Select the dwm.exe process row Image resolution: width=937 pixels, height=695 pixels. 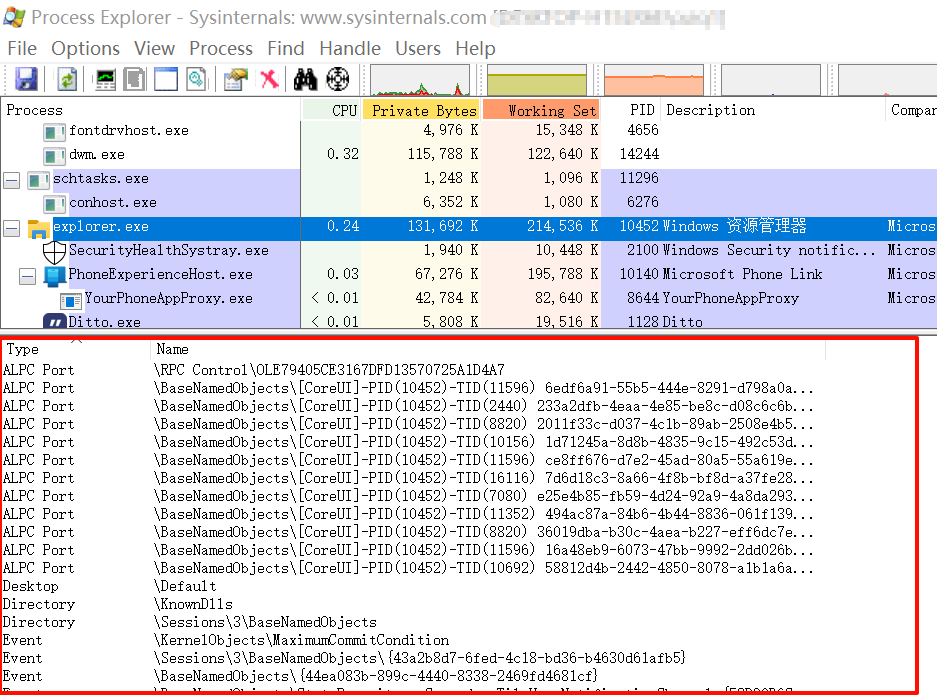(x=97, y=155)
